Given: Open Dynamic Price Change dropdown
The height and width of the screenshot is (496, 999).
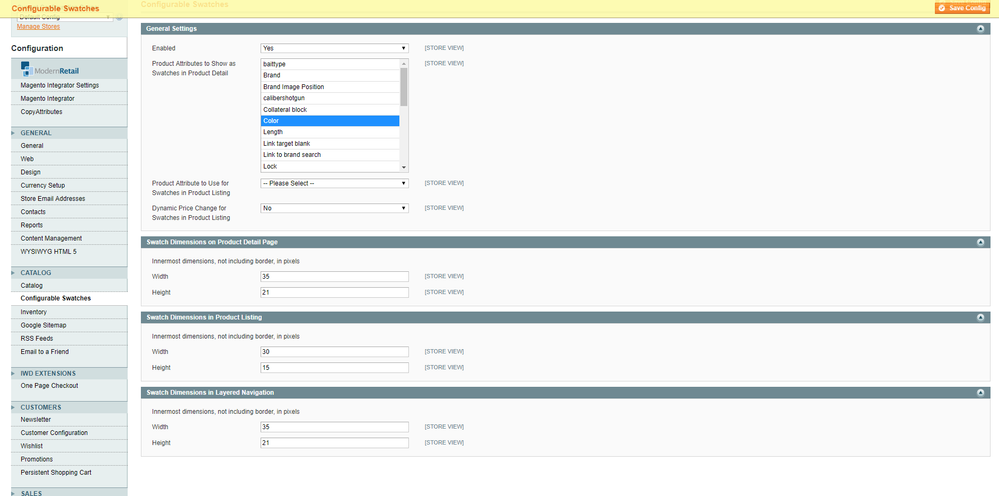Looking at the screenshot, I should coord(334,208).
